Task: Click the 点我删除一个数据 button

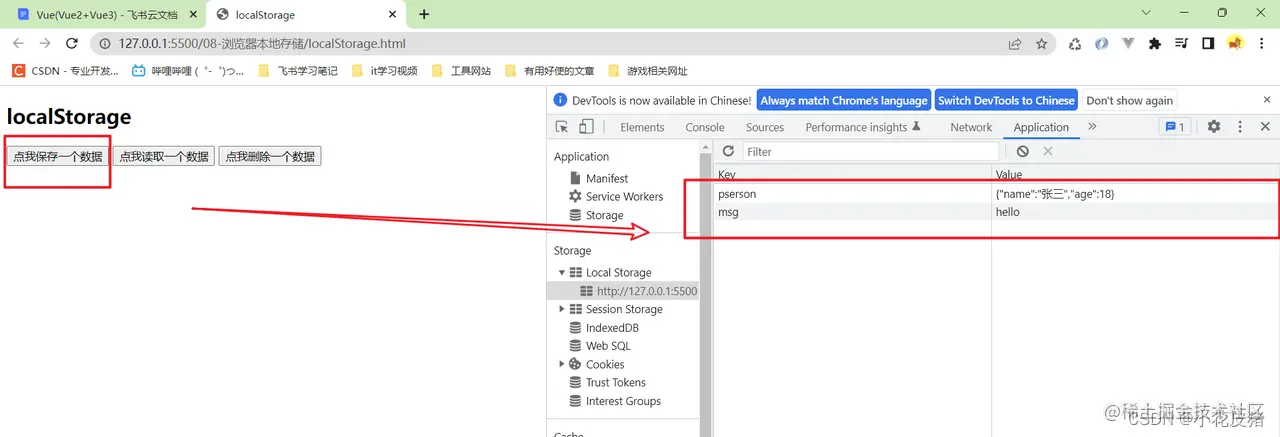Action: click(x=270, y=156)
